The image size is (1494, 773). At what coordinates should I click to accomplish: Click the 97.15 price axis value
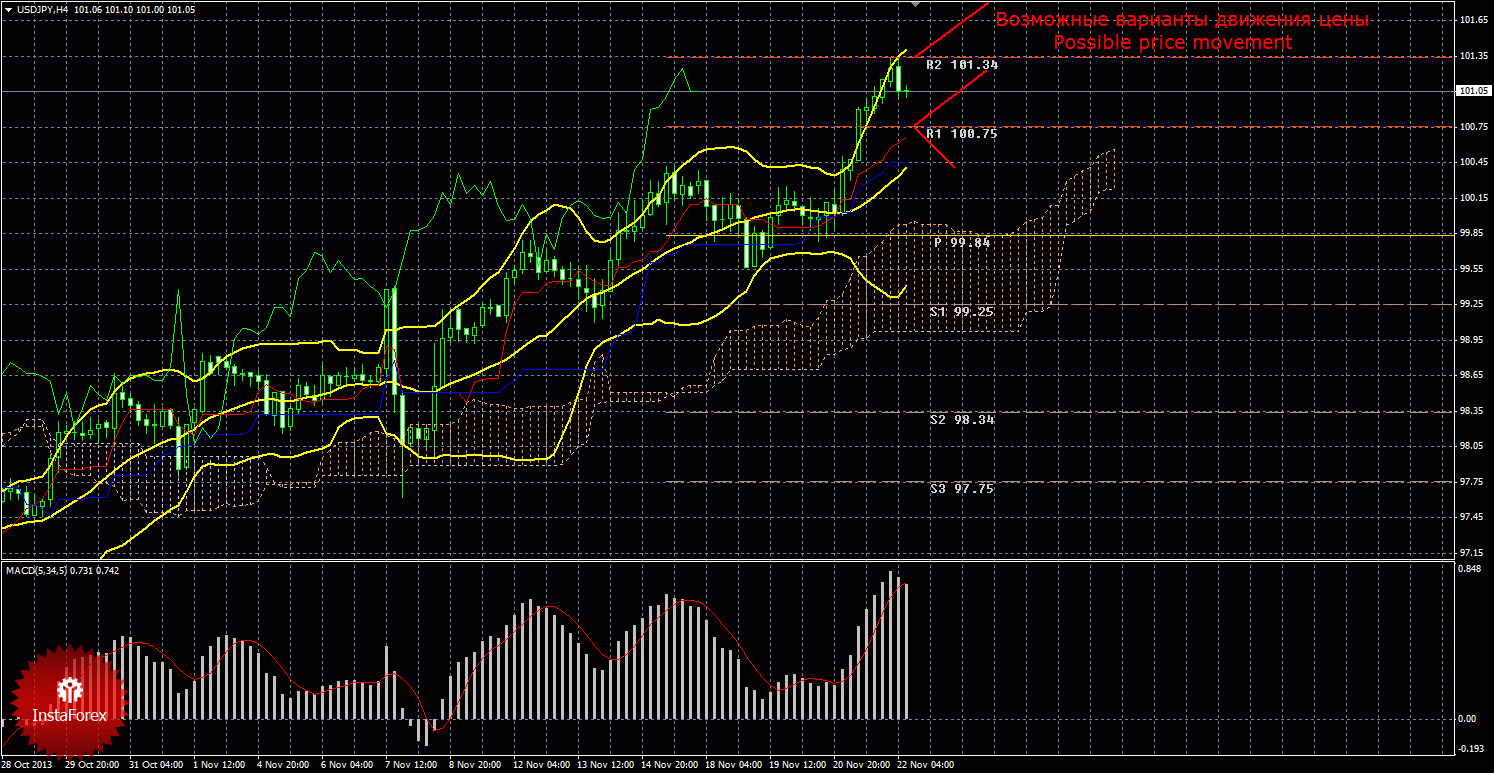(x=1471, y=552)
